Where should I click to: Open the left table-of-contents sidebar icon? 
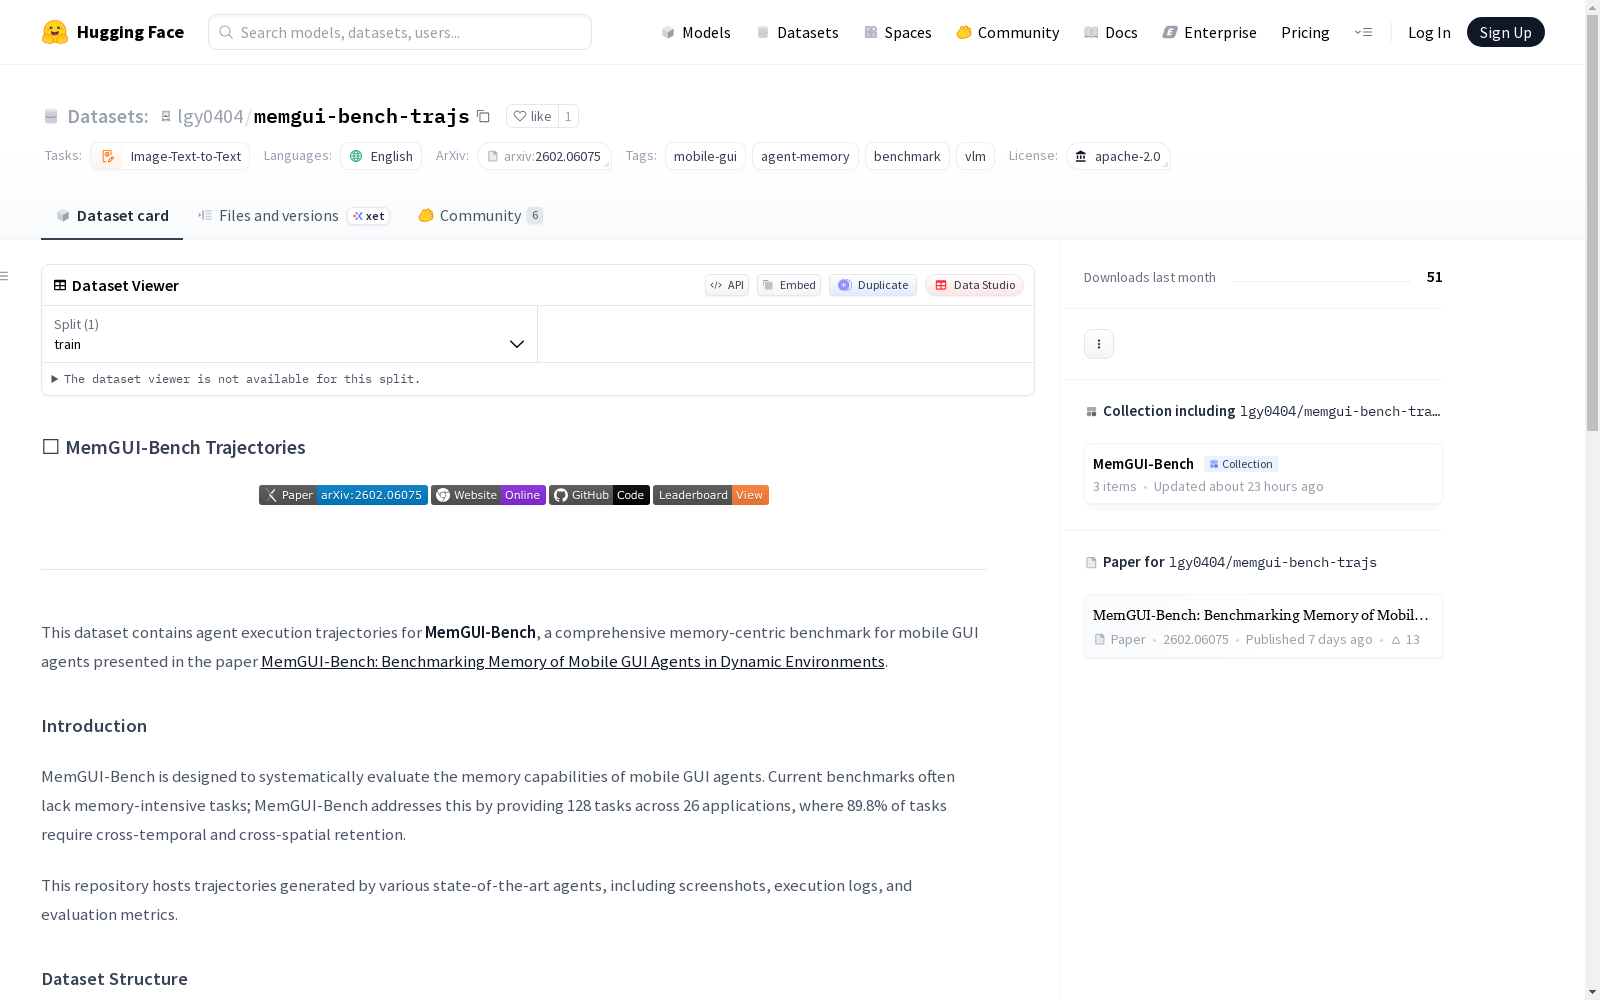(5, 276)
